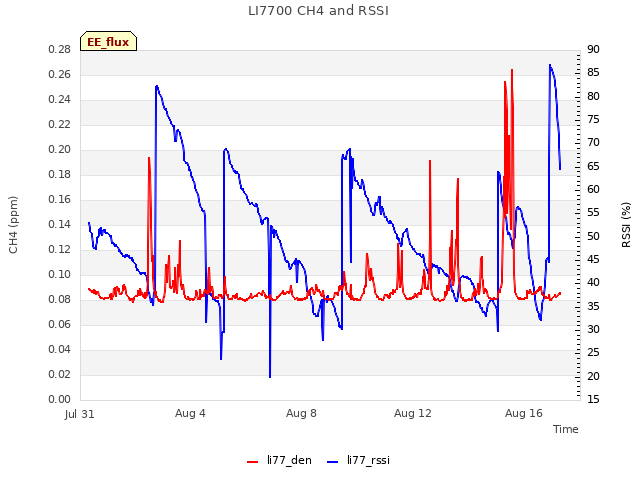Click the Aug 8 x-axis label

coord(301,413)
